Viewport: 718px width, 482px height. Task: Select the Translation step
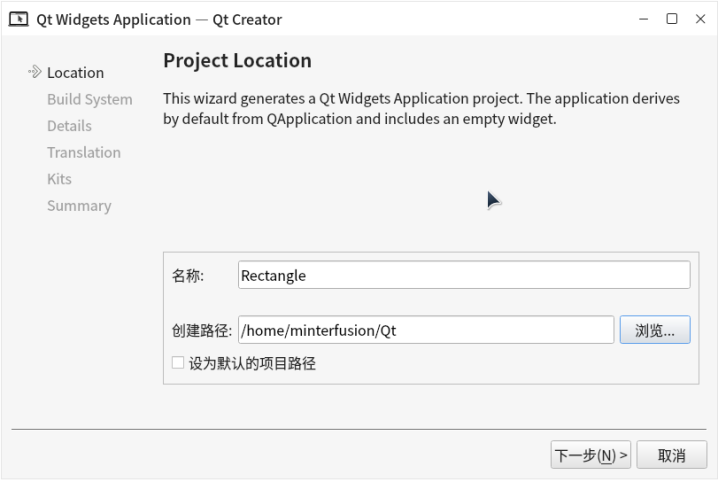pos(84,152)
